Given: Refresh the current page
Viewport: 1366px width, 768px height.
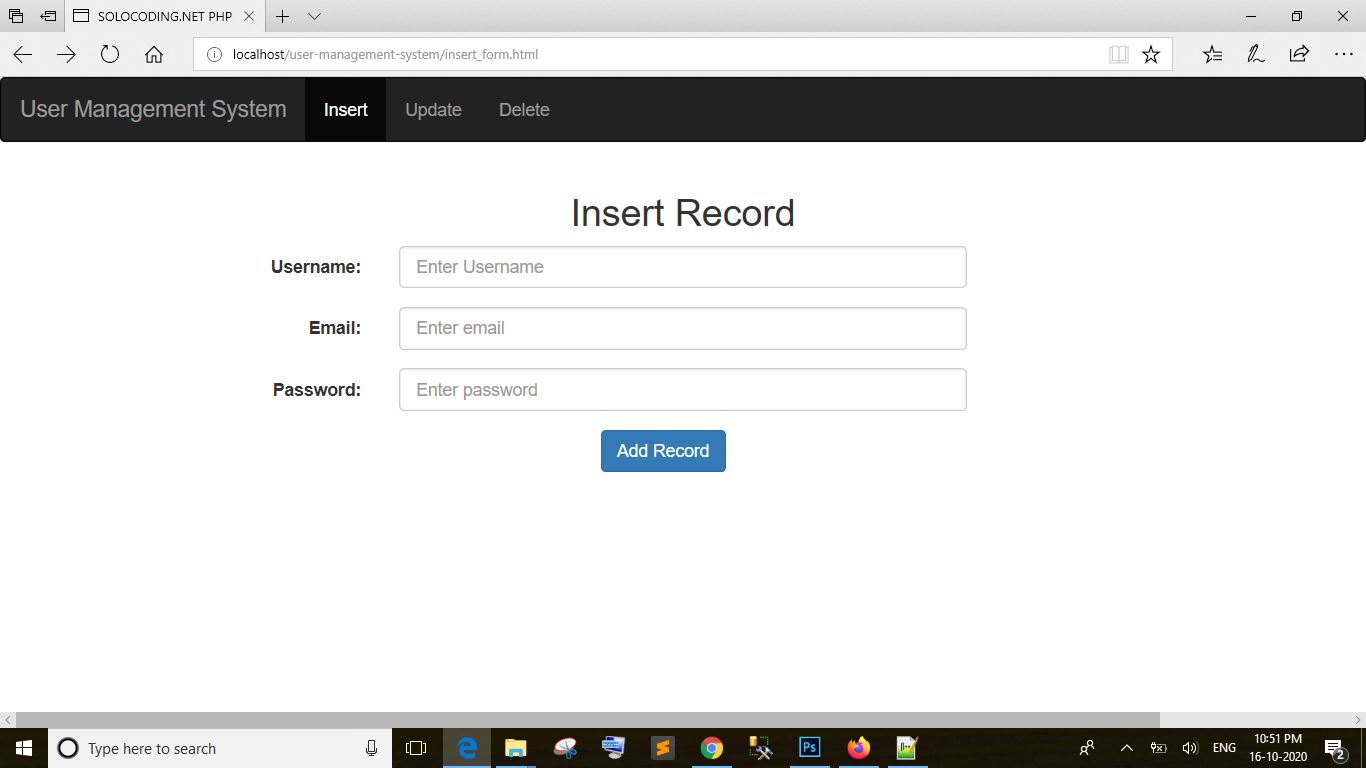Looking at the screenshot, I should pos(110,55).
